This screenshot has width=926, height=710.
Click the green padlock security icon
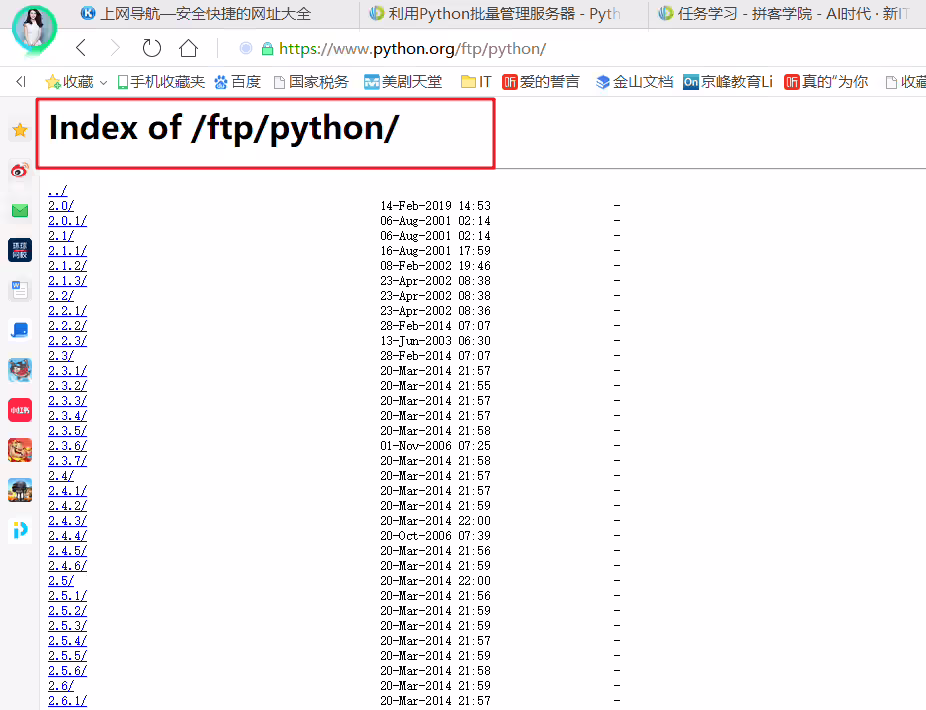pyautogui.click(x=267, y=48)
